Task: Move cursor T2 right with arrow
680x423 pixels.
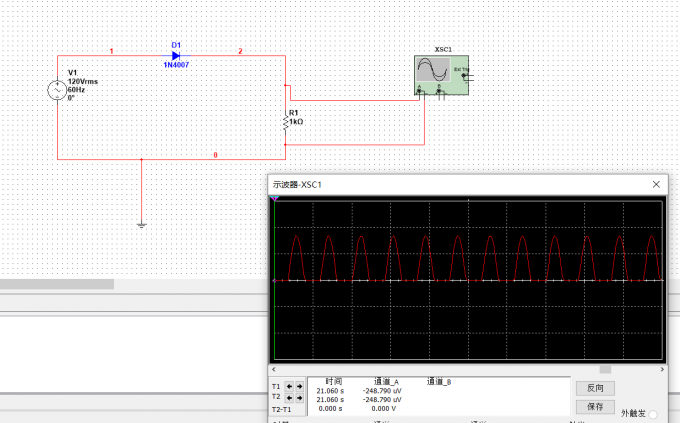Action: [299, 397]
